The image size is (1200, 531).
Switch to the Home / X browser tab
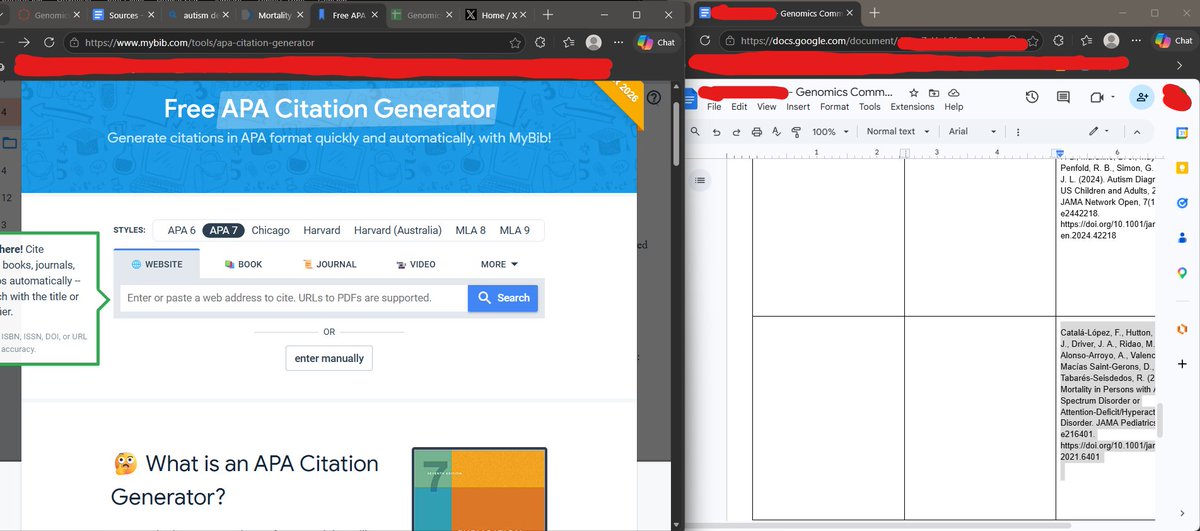pyautogui.click(x=499, y=15)
